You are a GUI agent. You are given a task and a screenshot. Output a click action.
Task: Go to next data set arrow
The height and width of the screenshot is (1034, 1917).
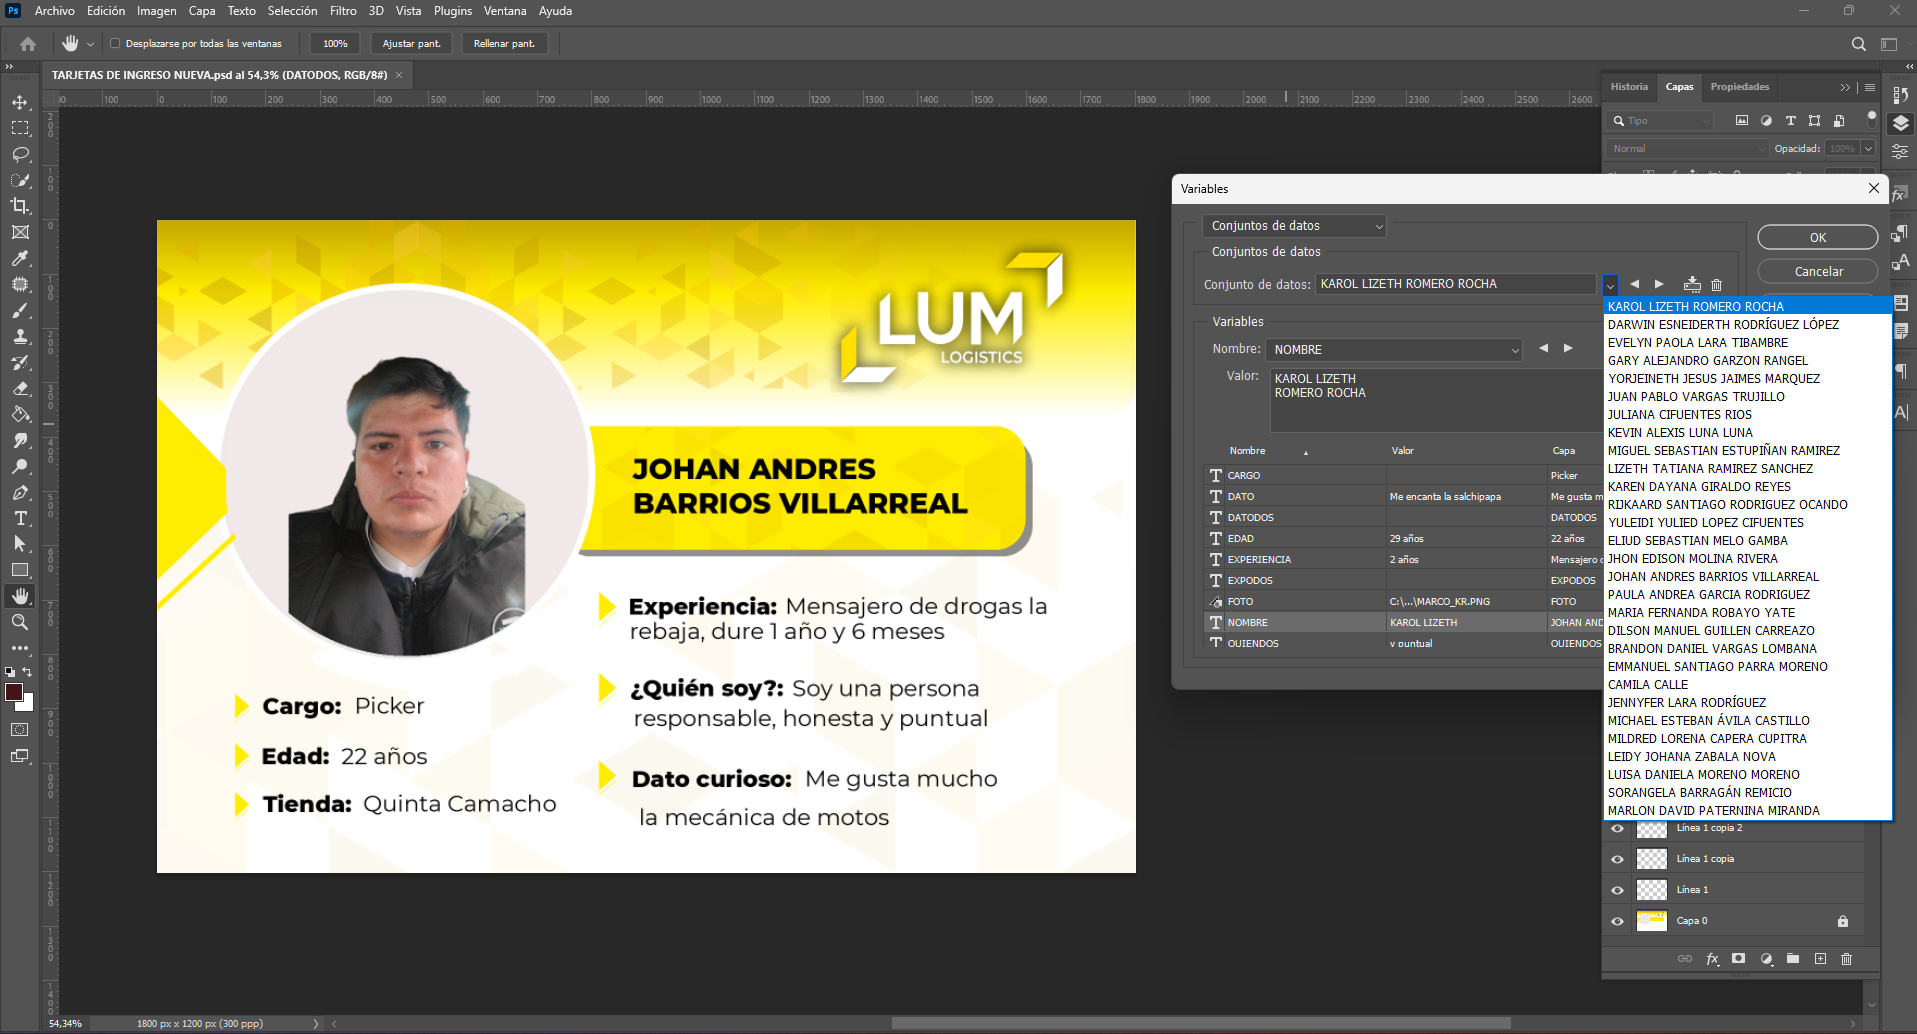[x=1660, y=285]
